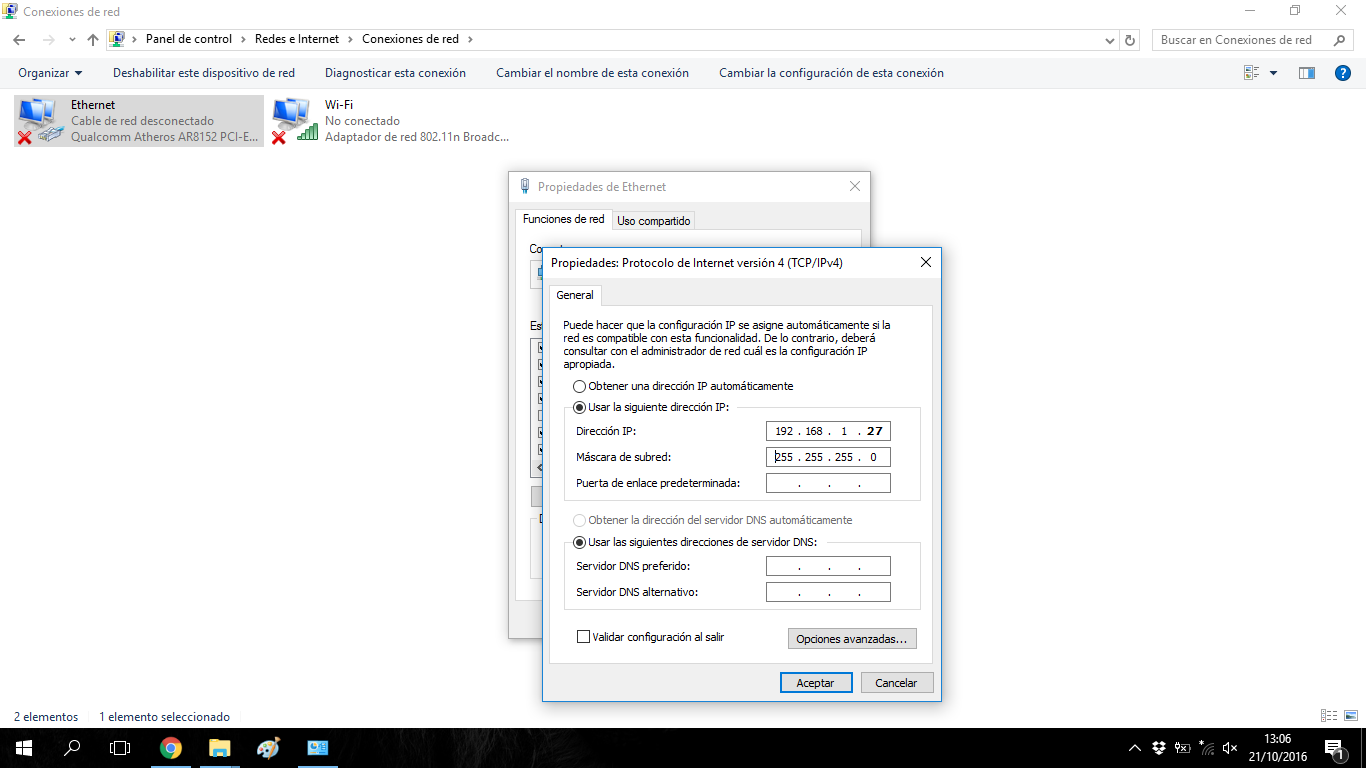Switch to the 'Uso compartido' tab

click(653, 221)
